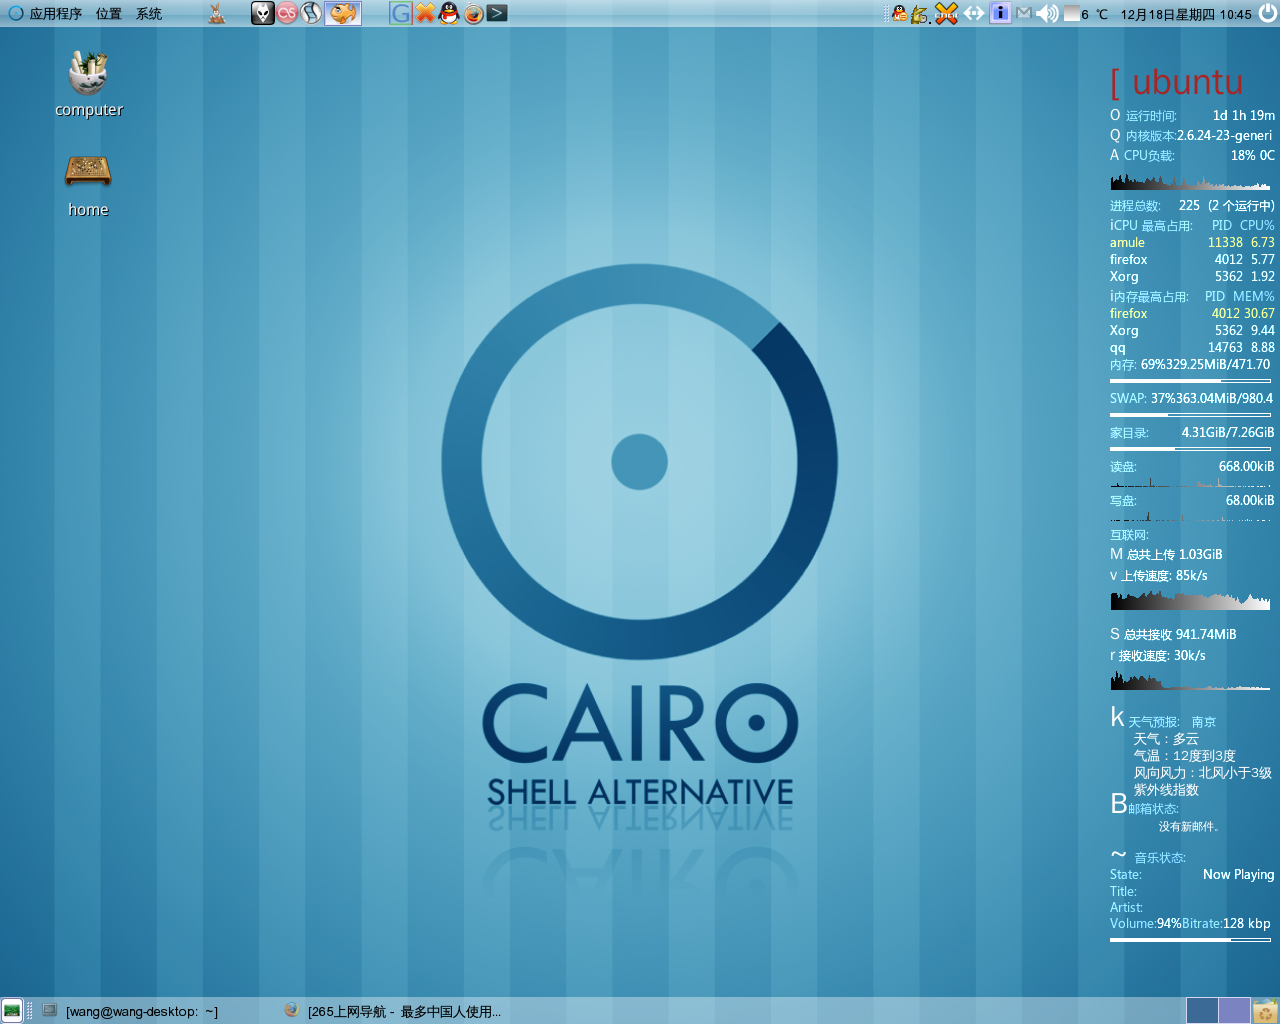This screenshot has height=1024, width=1280.
Task: Open the round S-shaped launcher icon
Action: point(311,13)
